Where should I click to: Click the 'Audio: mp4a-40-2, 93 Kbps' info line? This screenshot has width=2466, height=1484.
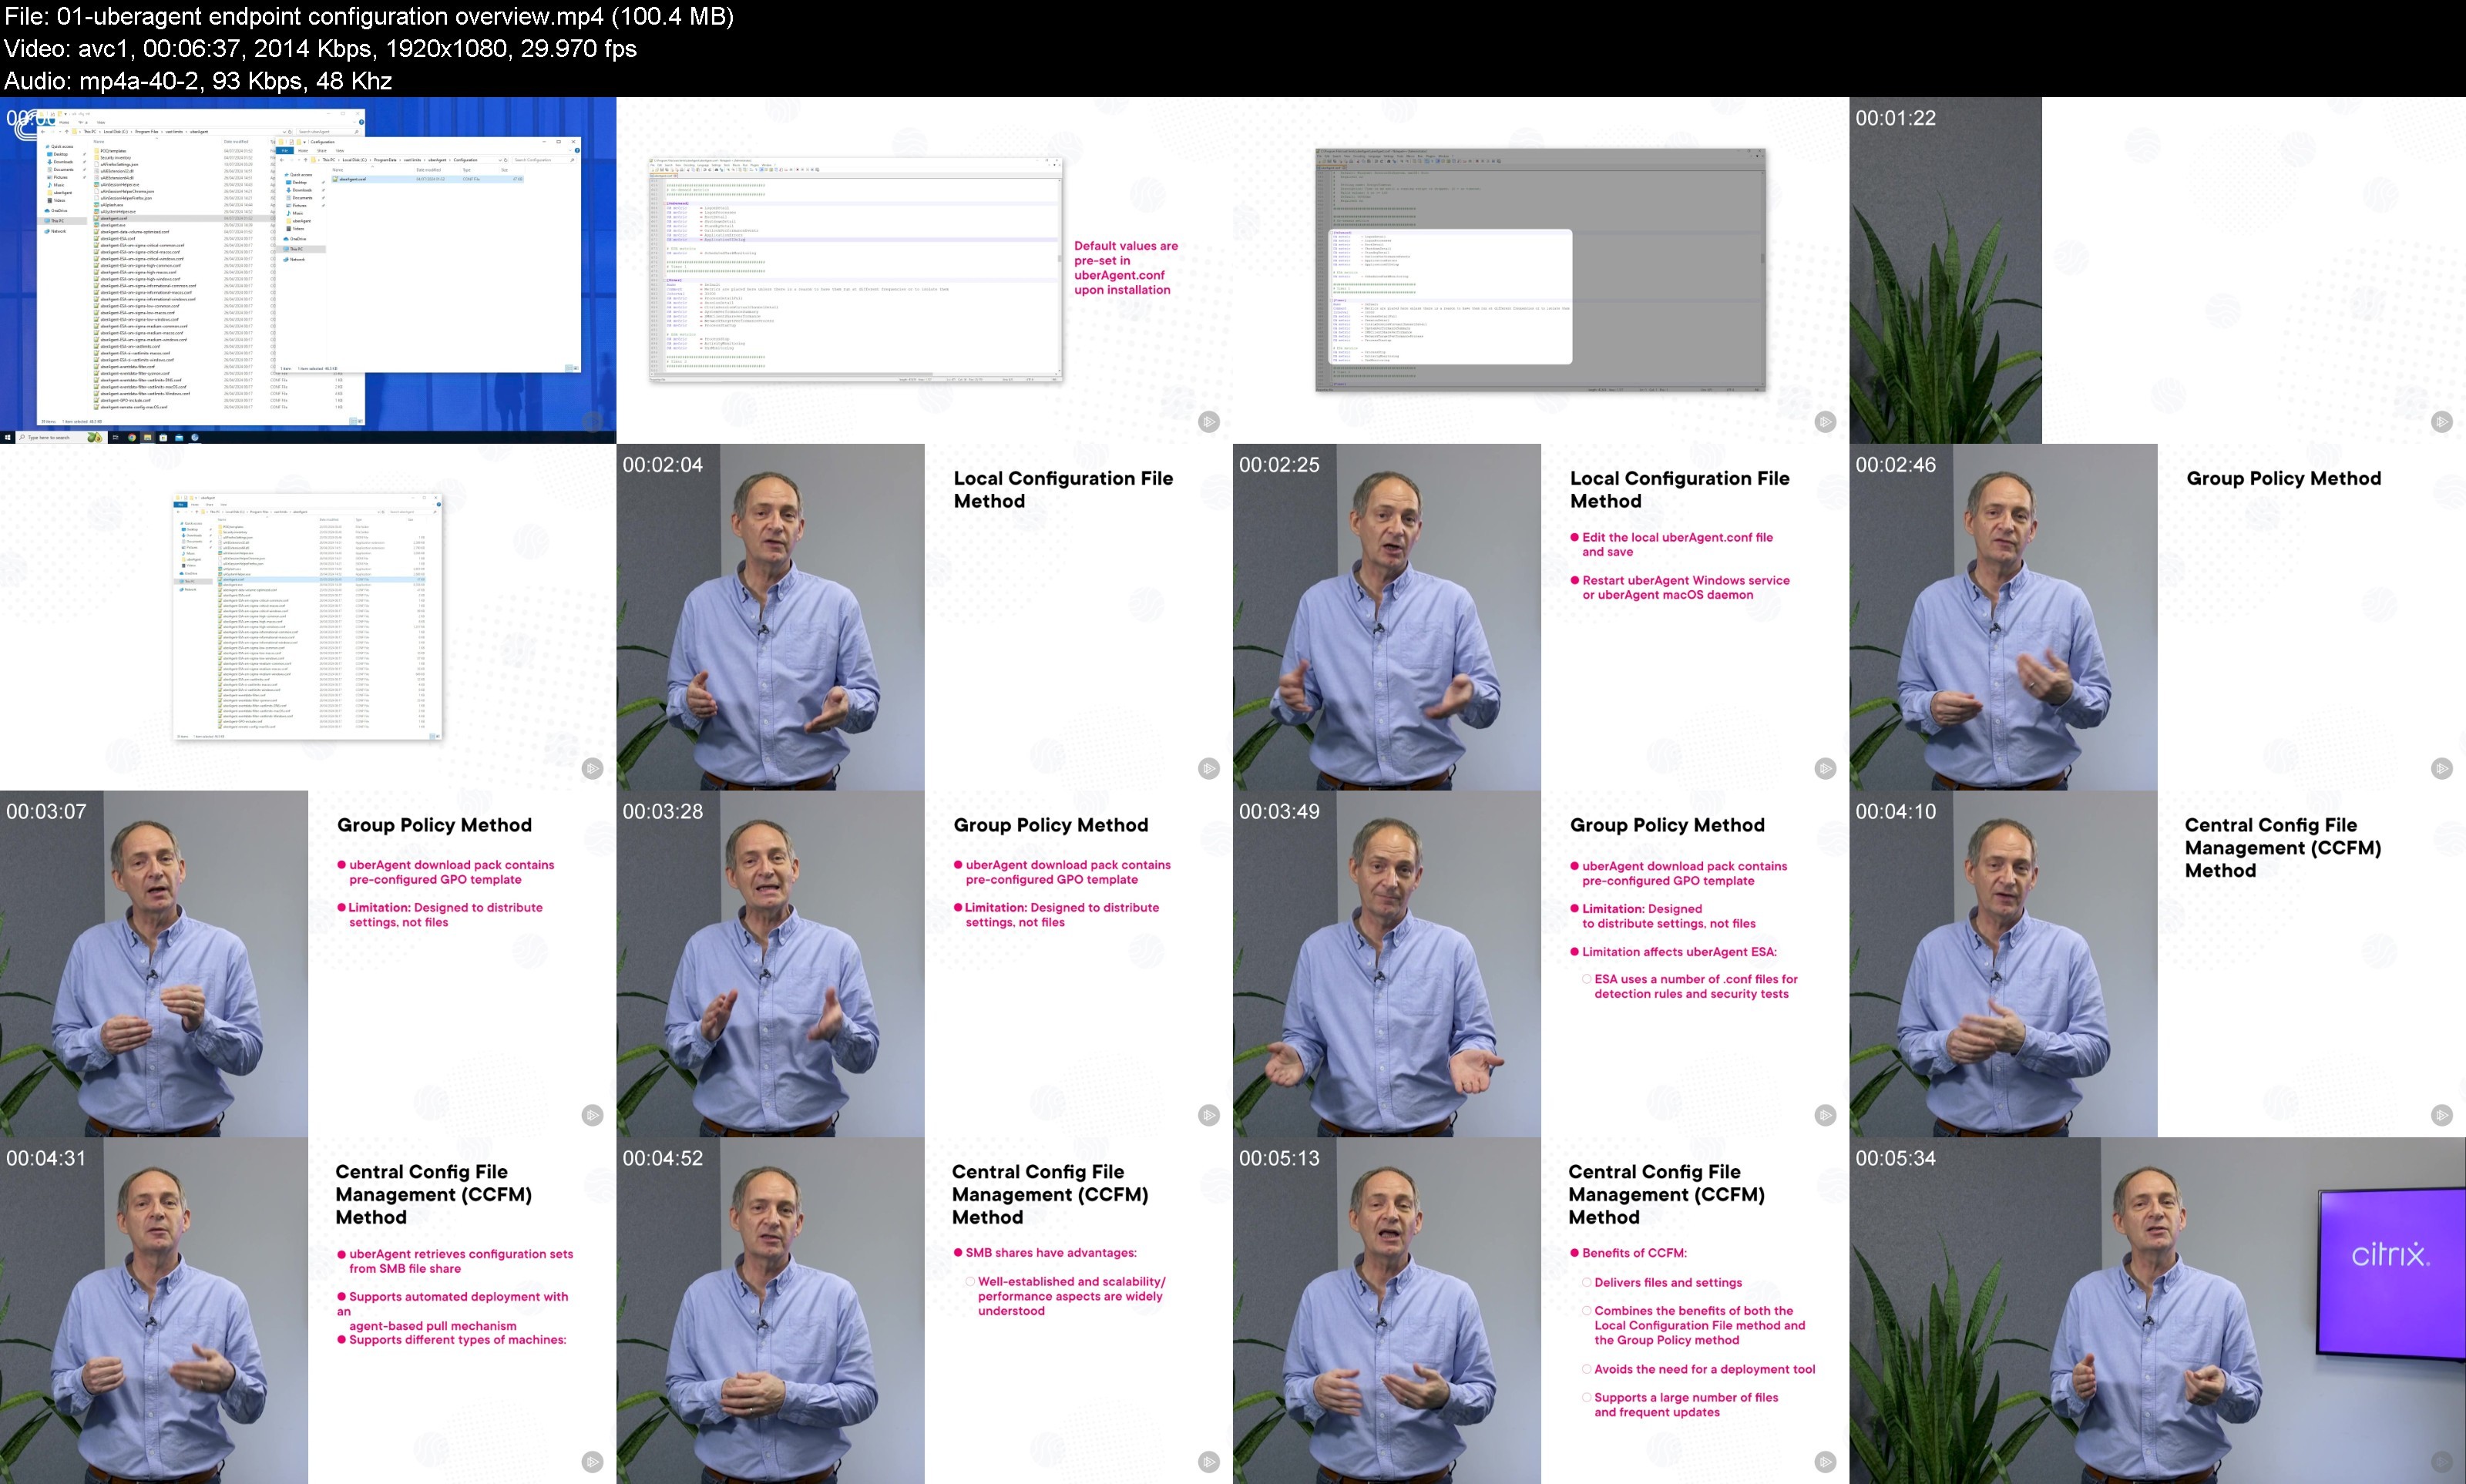198,80
